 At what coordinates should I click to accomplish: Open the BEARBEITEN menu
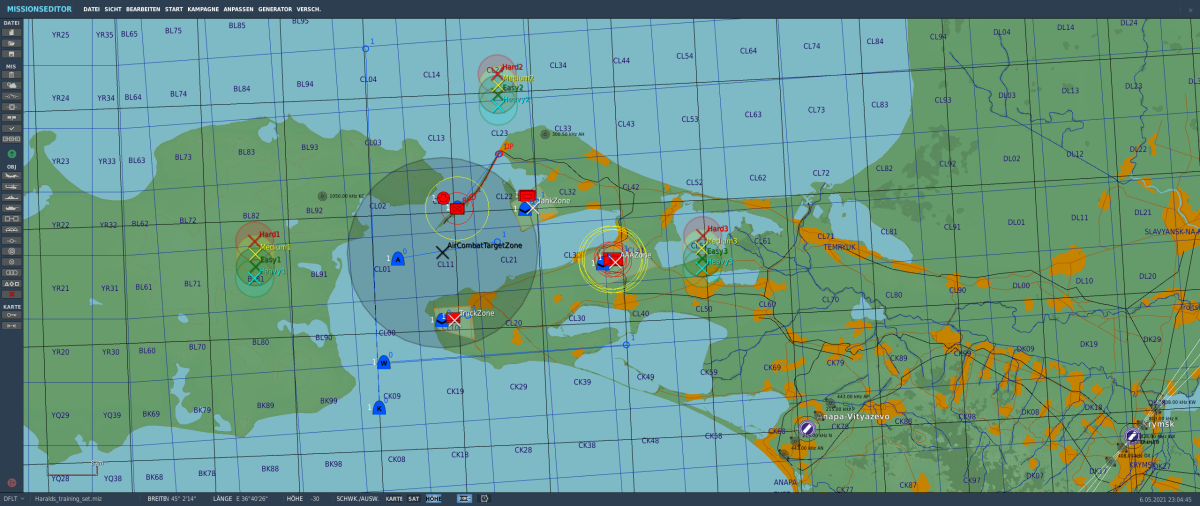[x=142, y=8]
